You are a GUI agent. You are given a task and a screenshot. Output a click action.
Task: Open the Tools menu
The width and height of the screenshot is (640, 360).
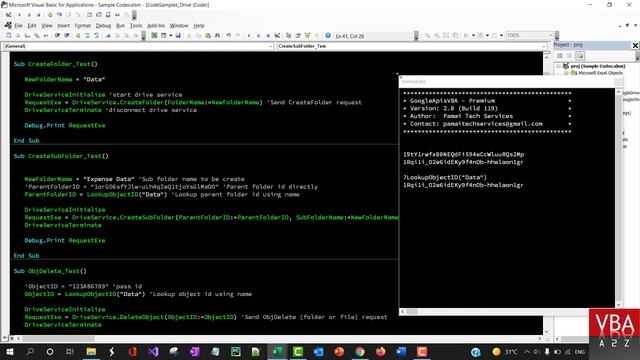click(x=136, y=25)
